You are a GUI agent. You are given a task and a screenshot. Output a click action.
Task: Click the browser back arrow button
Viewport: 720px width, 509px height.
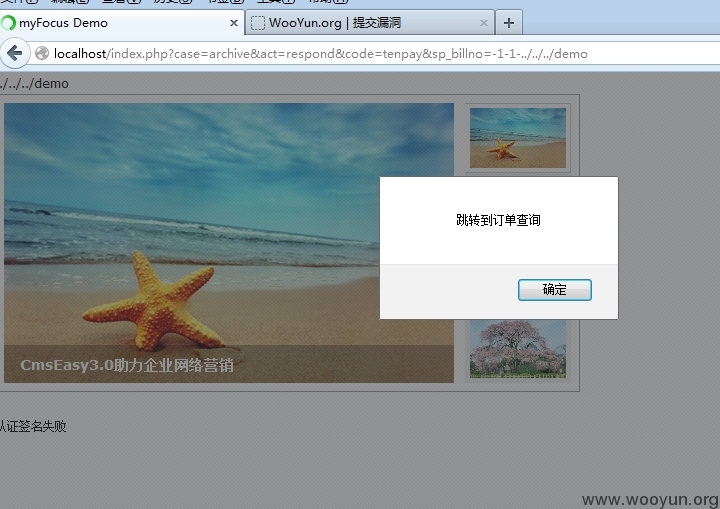(15, 54)
